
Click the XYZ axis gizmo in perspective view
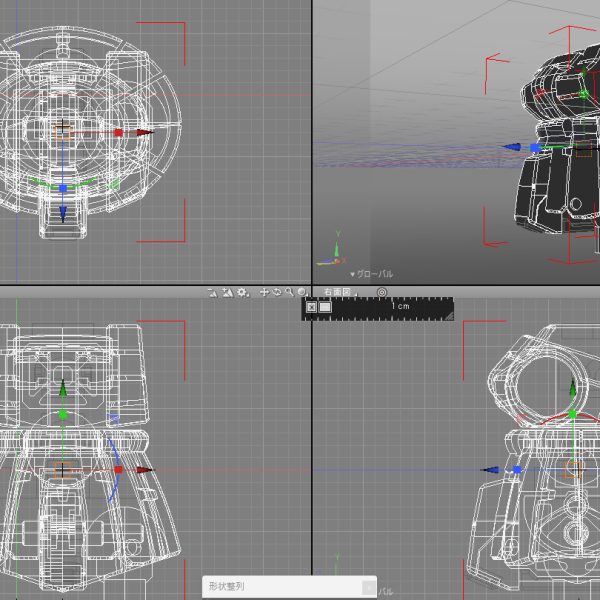coord(332,251)
